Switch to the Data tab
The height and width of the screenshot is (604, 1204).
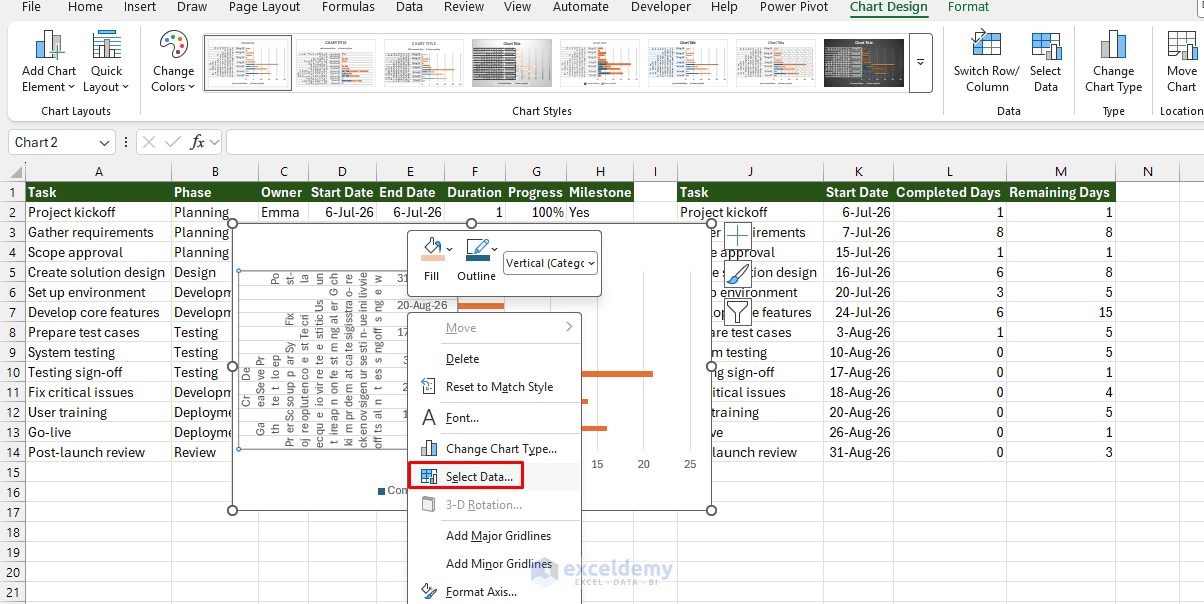click(409, 7)
